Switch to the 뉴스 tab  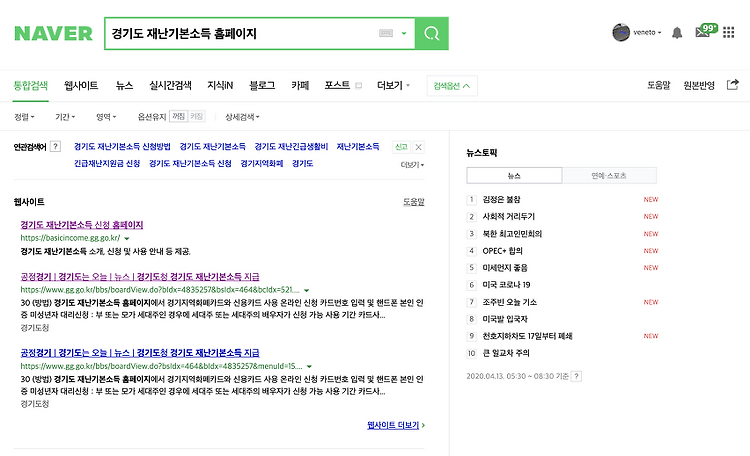pyautogui.click(x=124, y=86)
